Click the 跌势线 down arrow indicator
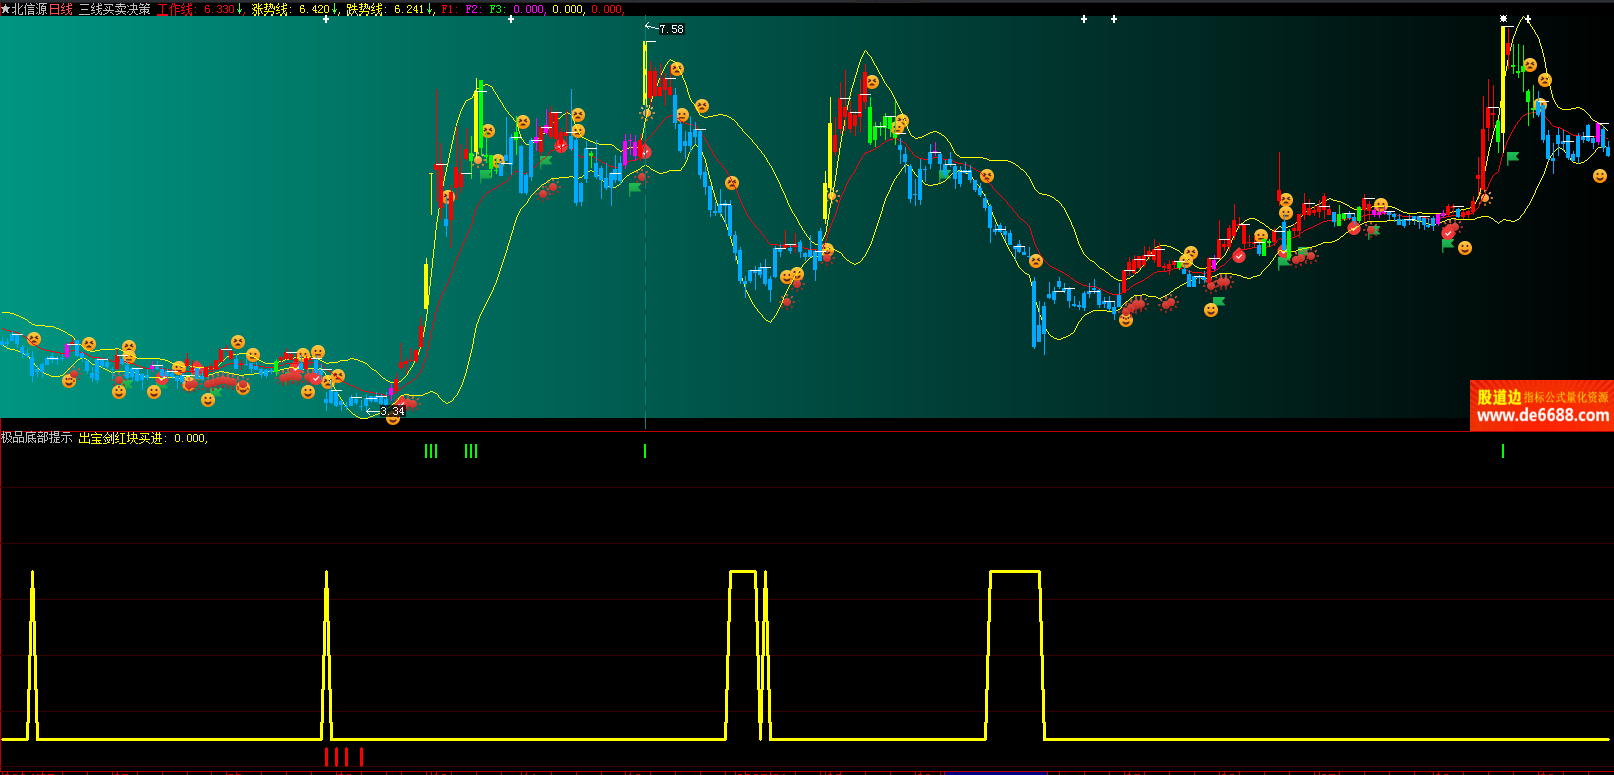Viewport: 1614px width, 775px height. click(430, 9)
